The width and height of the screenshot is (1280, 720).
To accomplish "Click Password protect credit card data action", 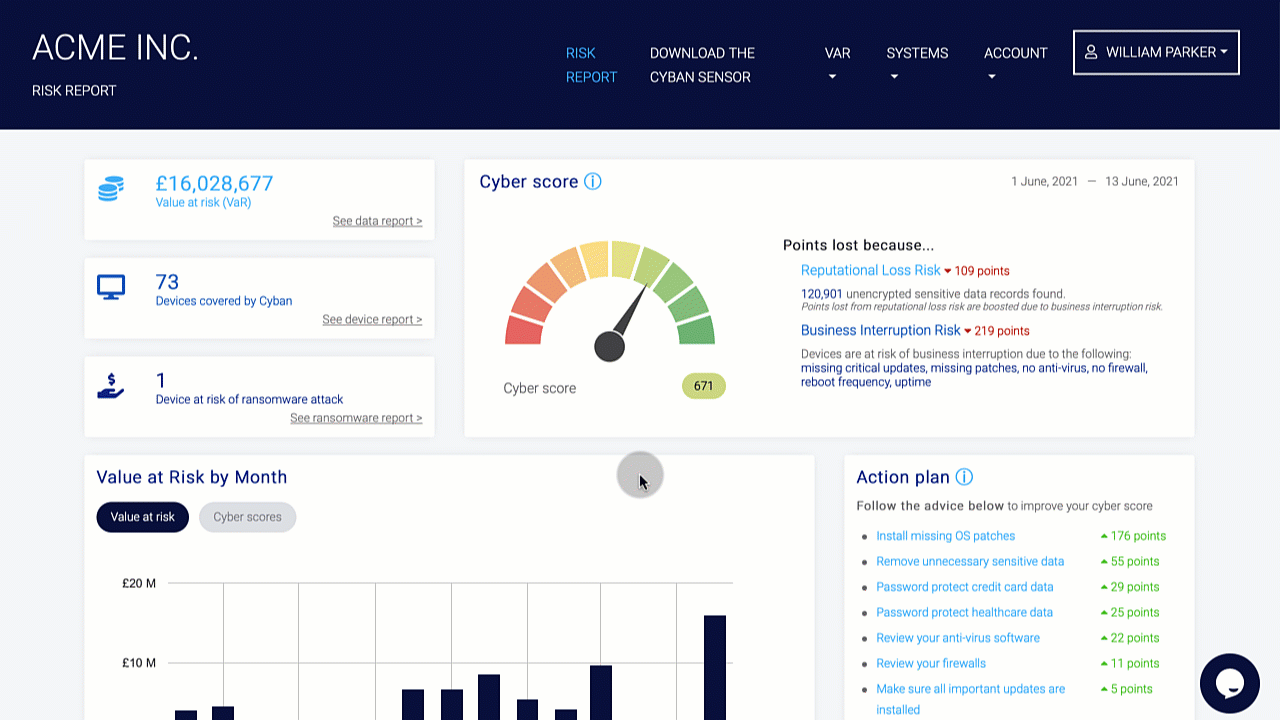I will [x=965, y=587].
